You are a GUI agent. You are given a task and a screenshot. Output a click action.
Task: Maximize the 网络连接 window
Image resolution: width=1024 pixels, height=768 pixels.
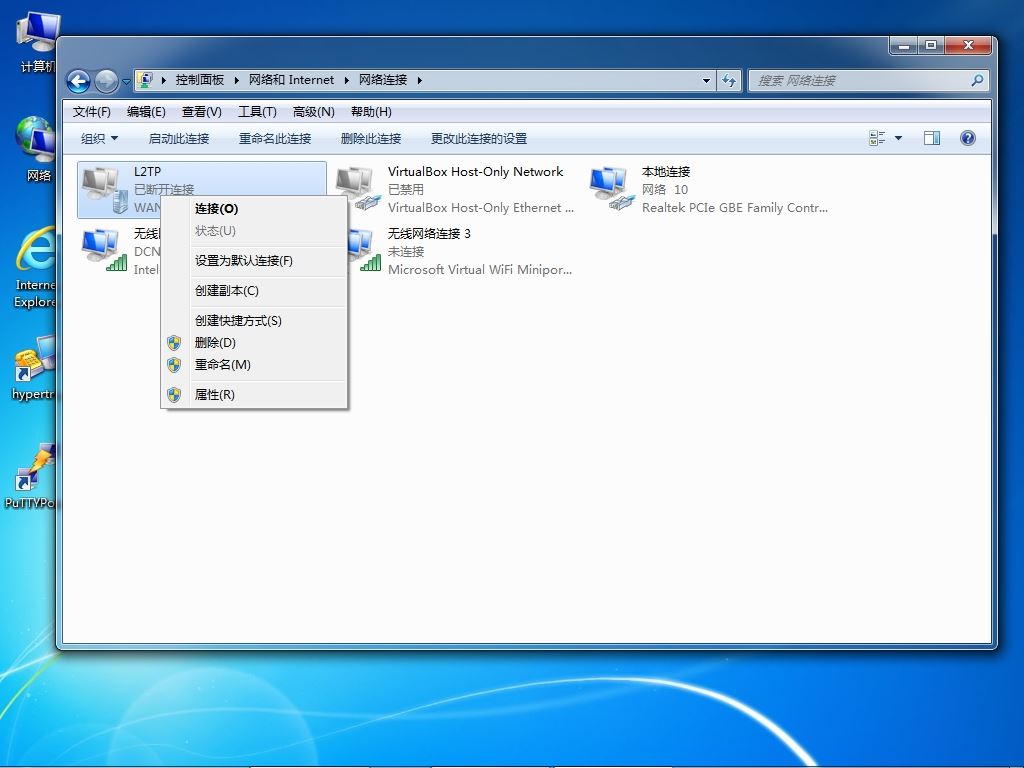tap(931, 46)
